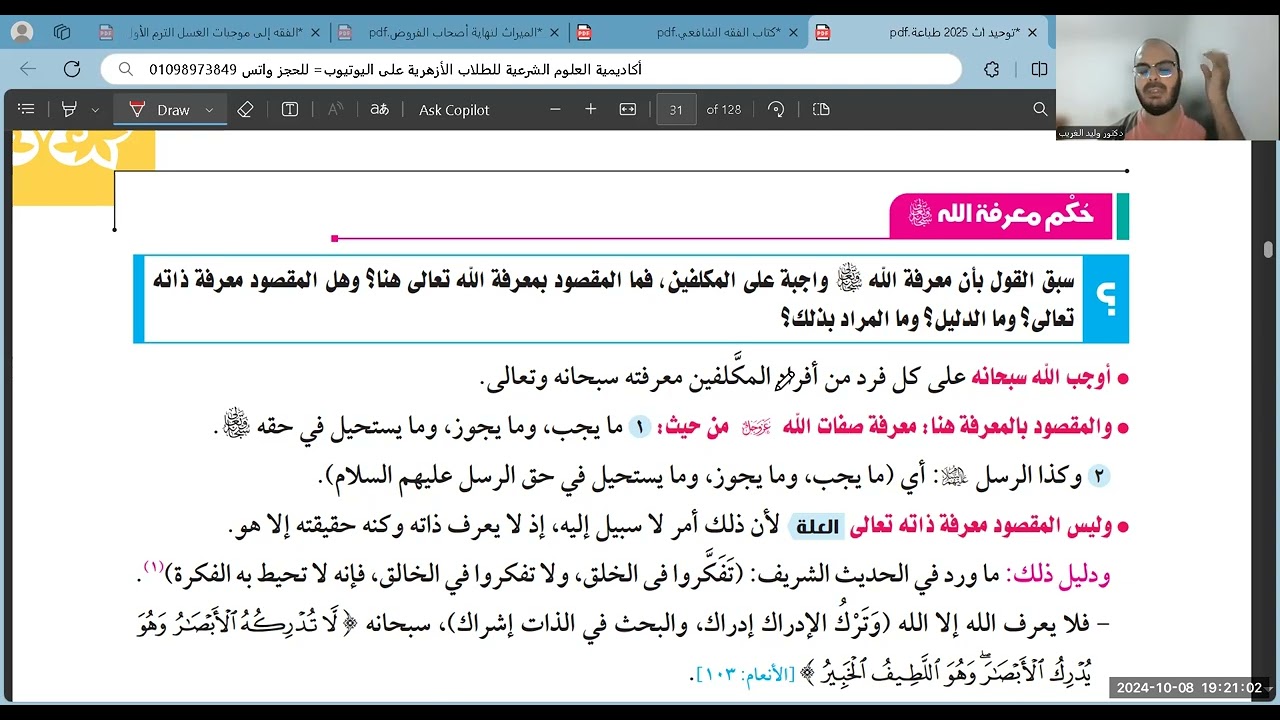Click the 'of 128' page count text
This screenshot has width=1280, height=720.
[x=723, y=110]
